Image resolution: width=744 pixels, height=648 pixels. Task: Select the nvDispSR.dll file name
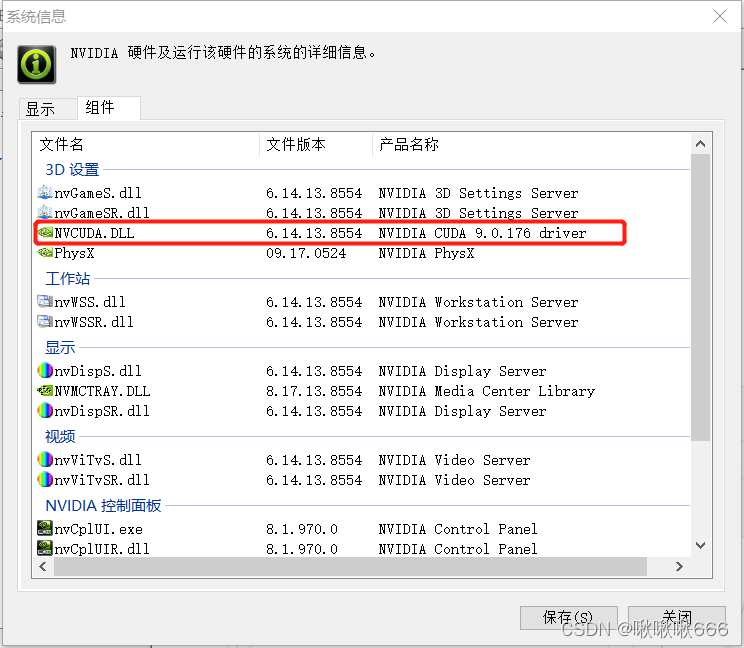pyautogui.click(x=102, y=411)
